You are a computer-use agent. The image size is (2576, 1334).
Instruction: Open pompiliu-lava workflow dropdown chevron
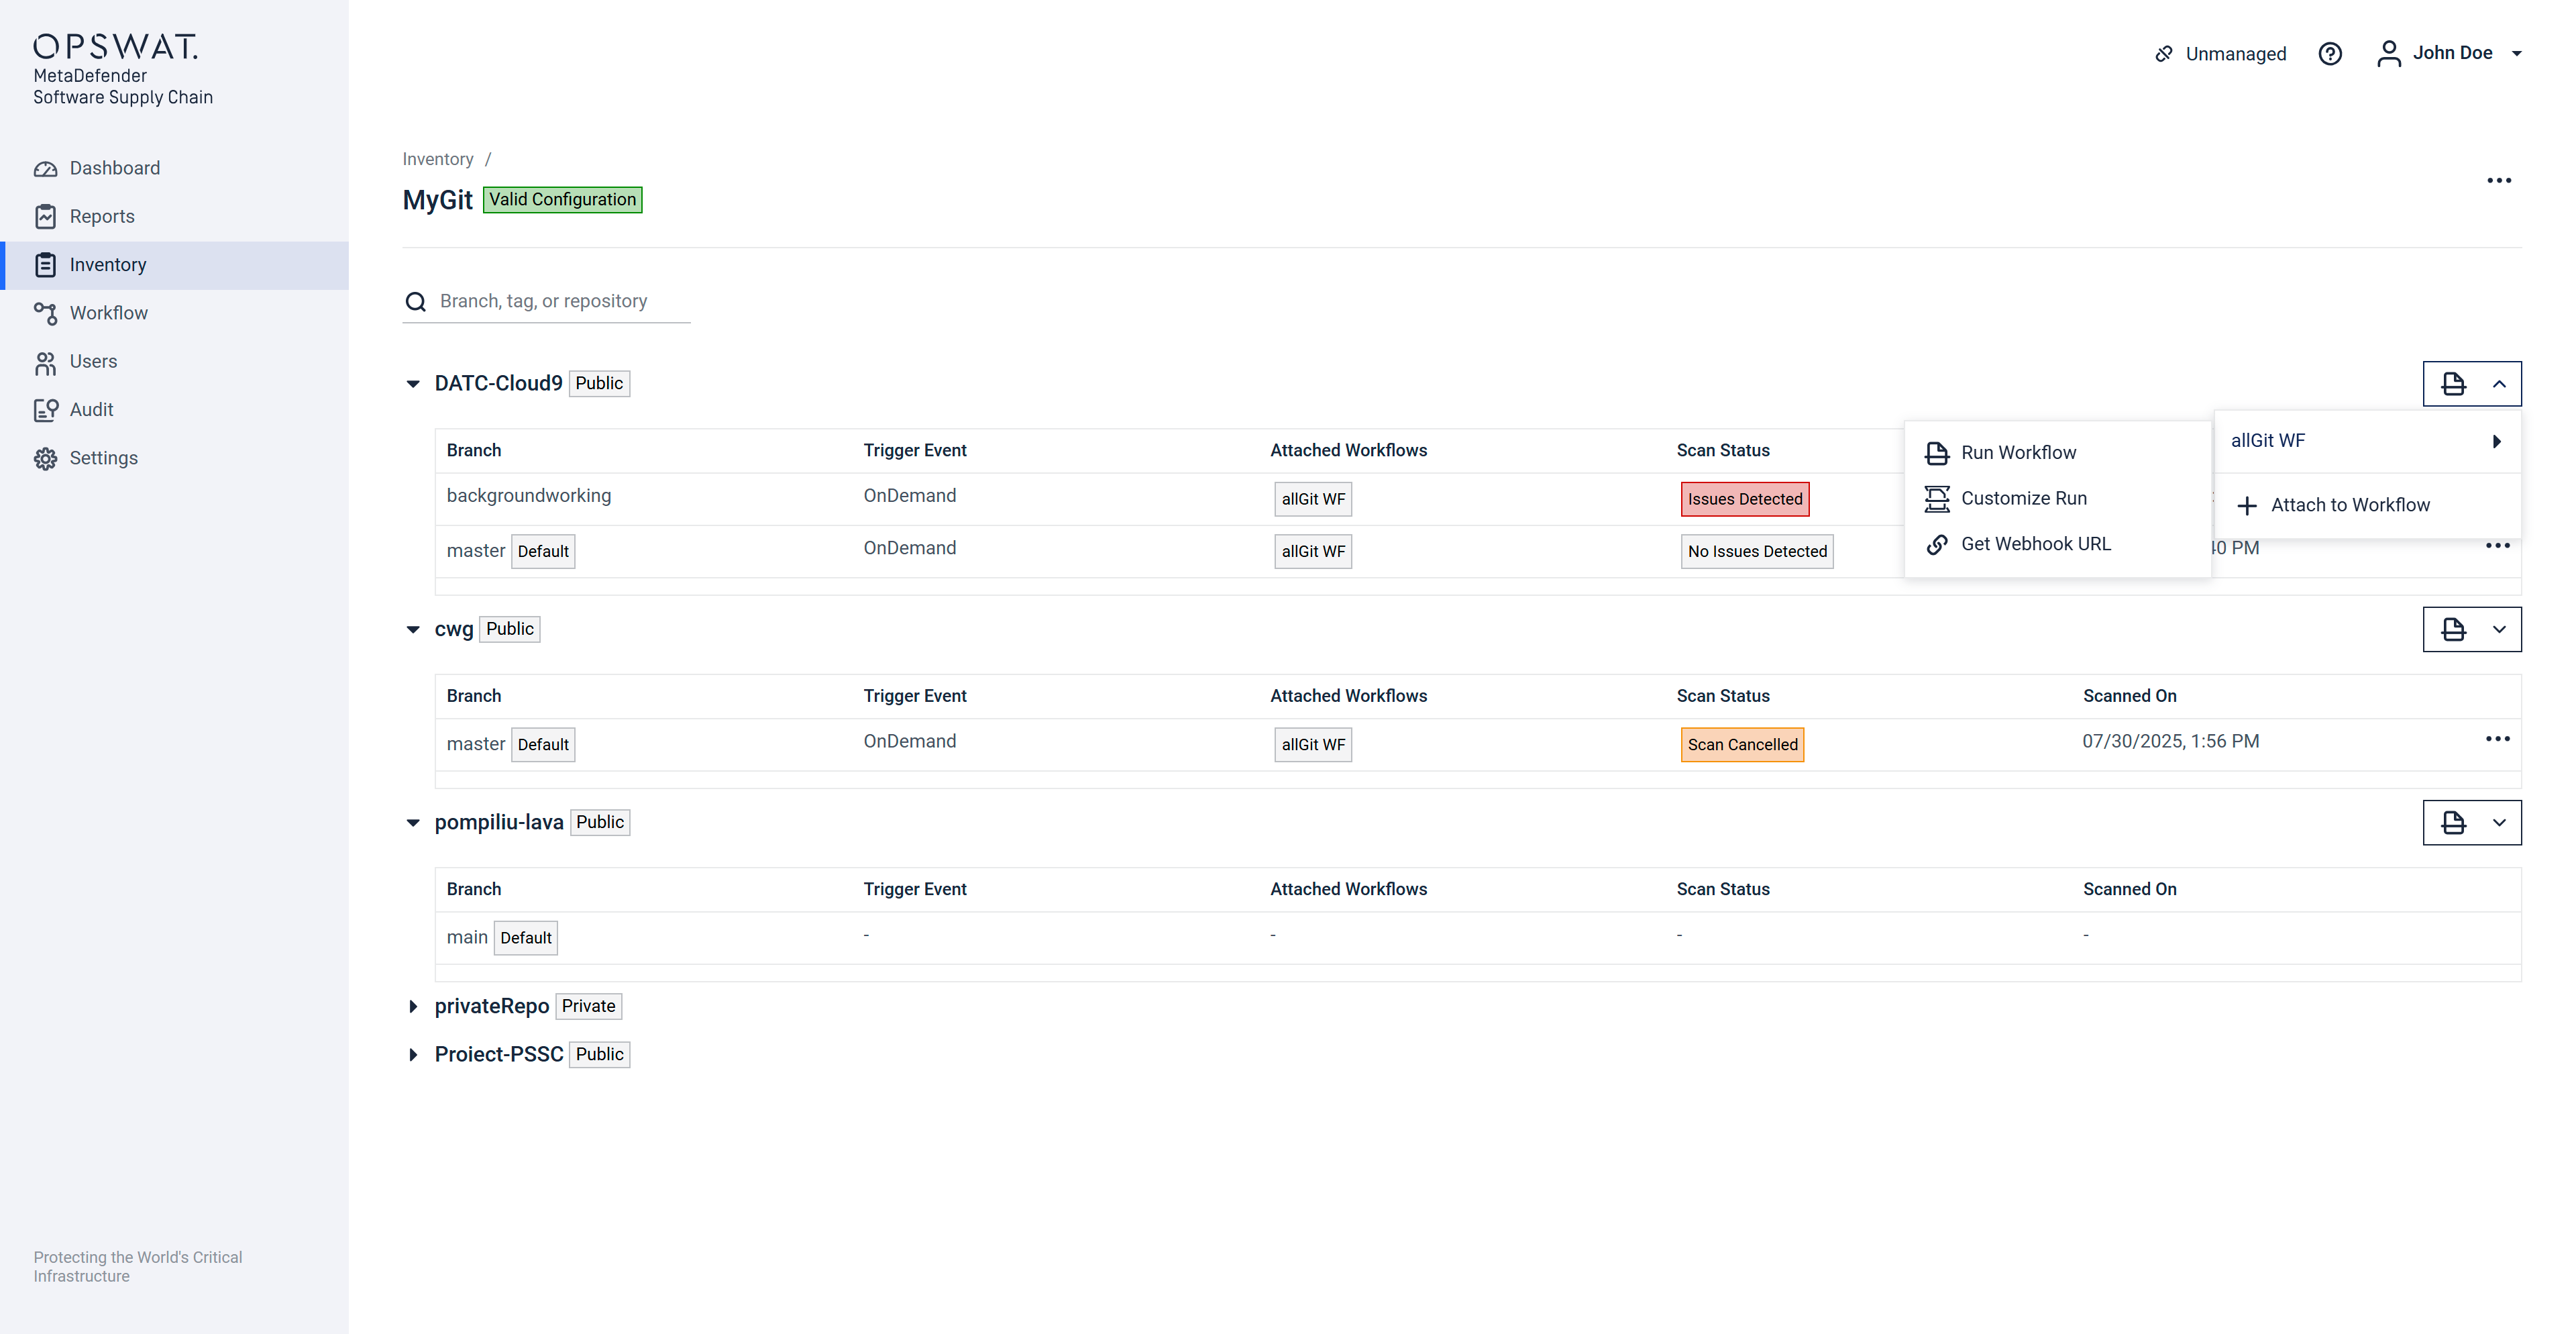click(x=2499, y=823)
